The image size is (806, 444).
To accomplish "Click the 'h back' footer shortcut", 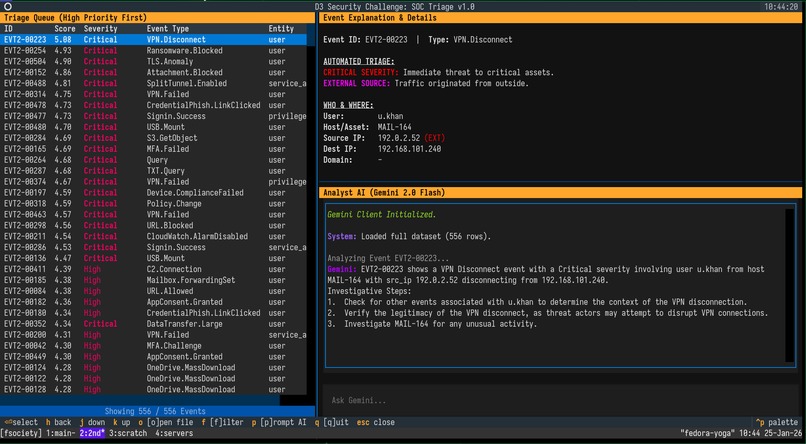I will [x=59, y=422].
